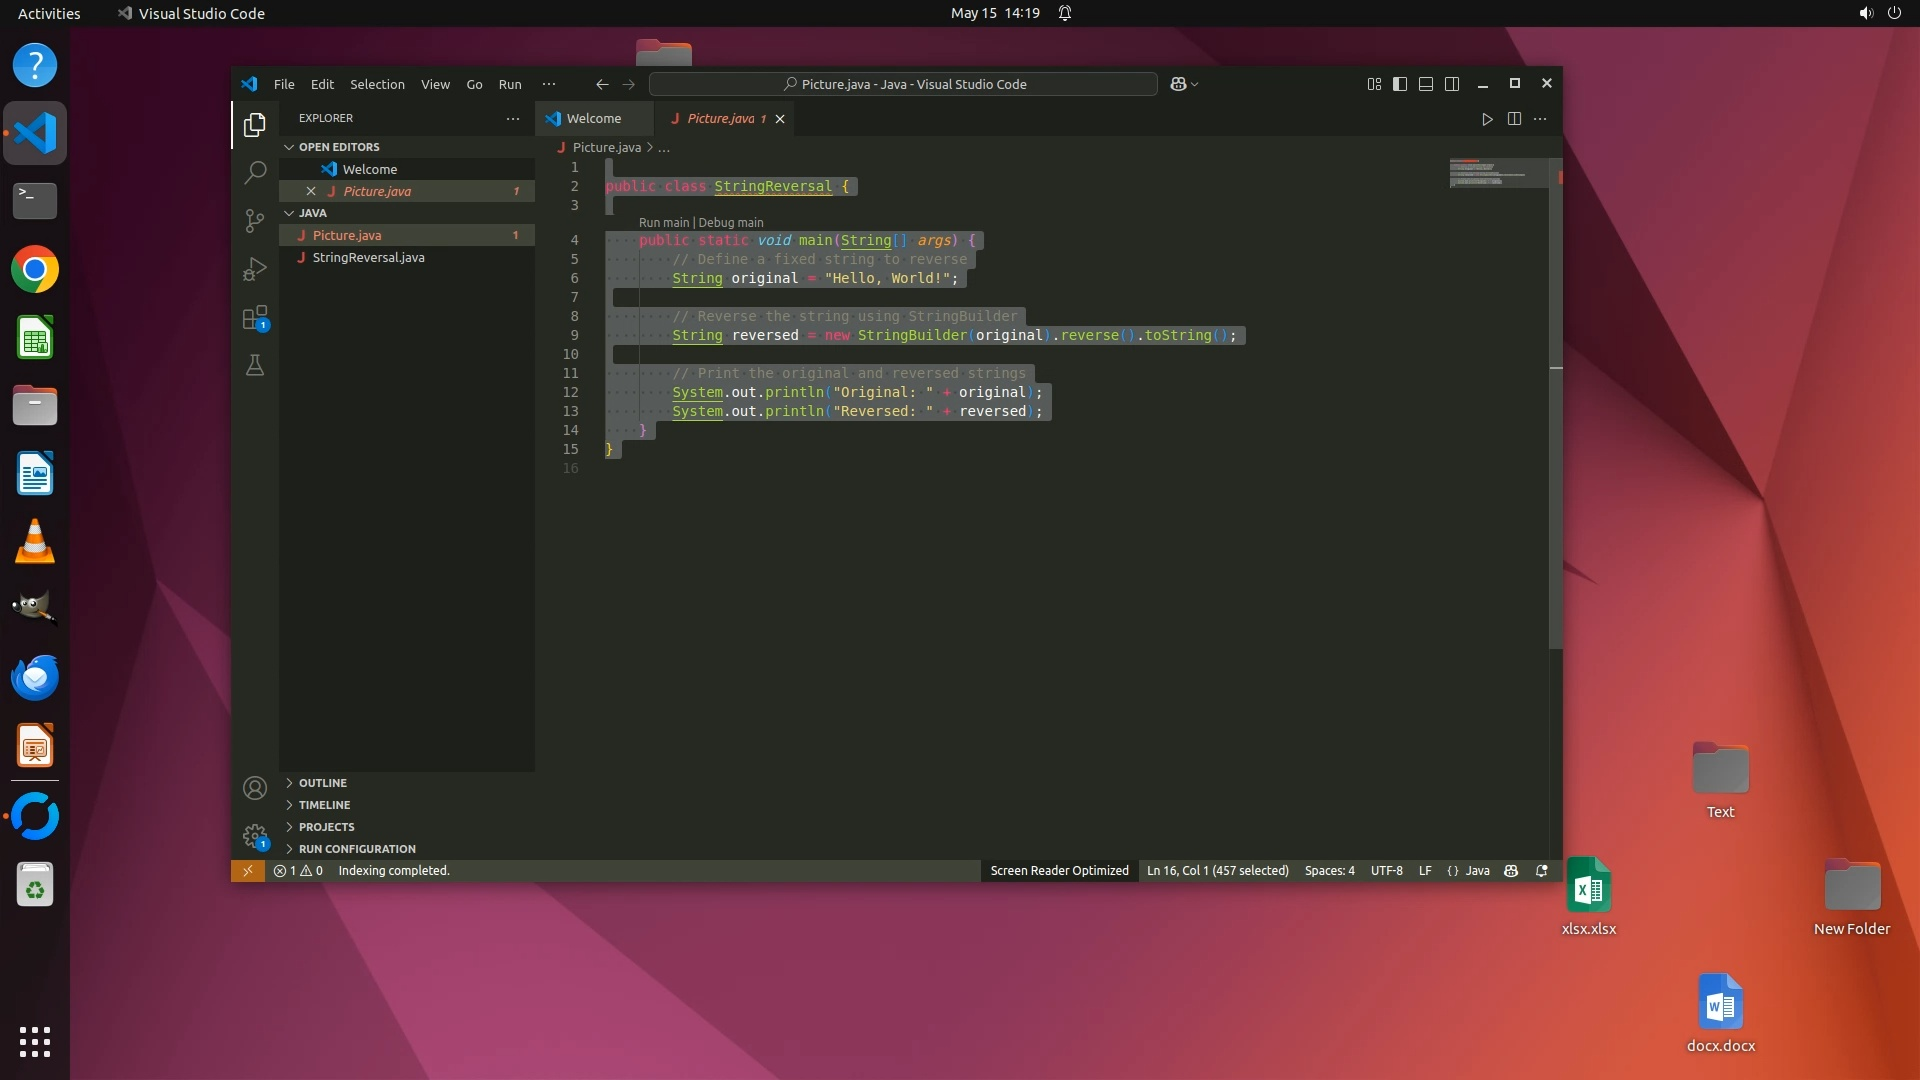Toggle the Primary Side Bar layout button

[x=1400, y=84]
